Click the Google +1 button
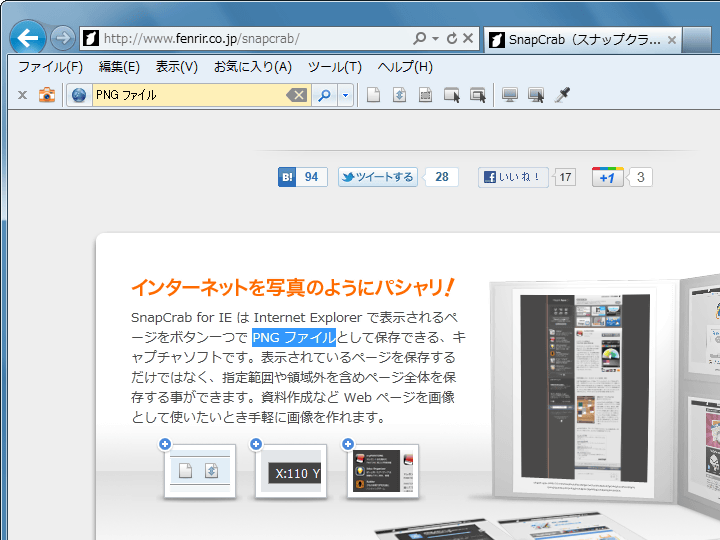 pos(608,177)
